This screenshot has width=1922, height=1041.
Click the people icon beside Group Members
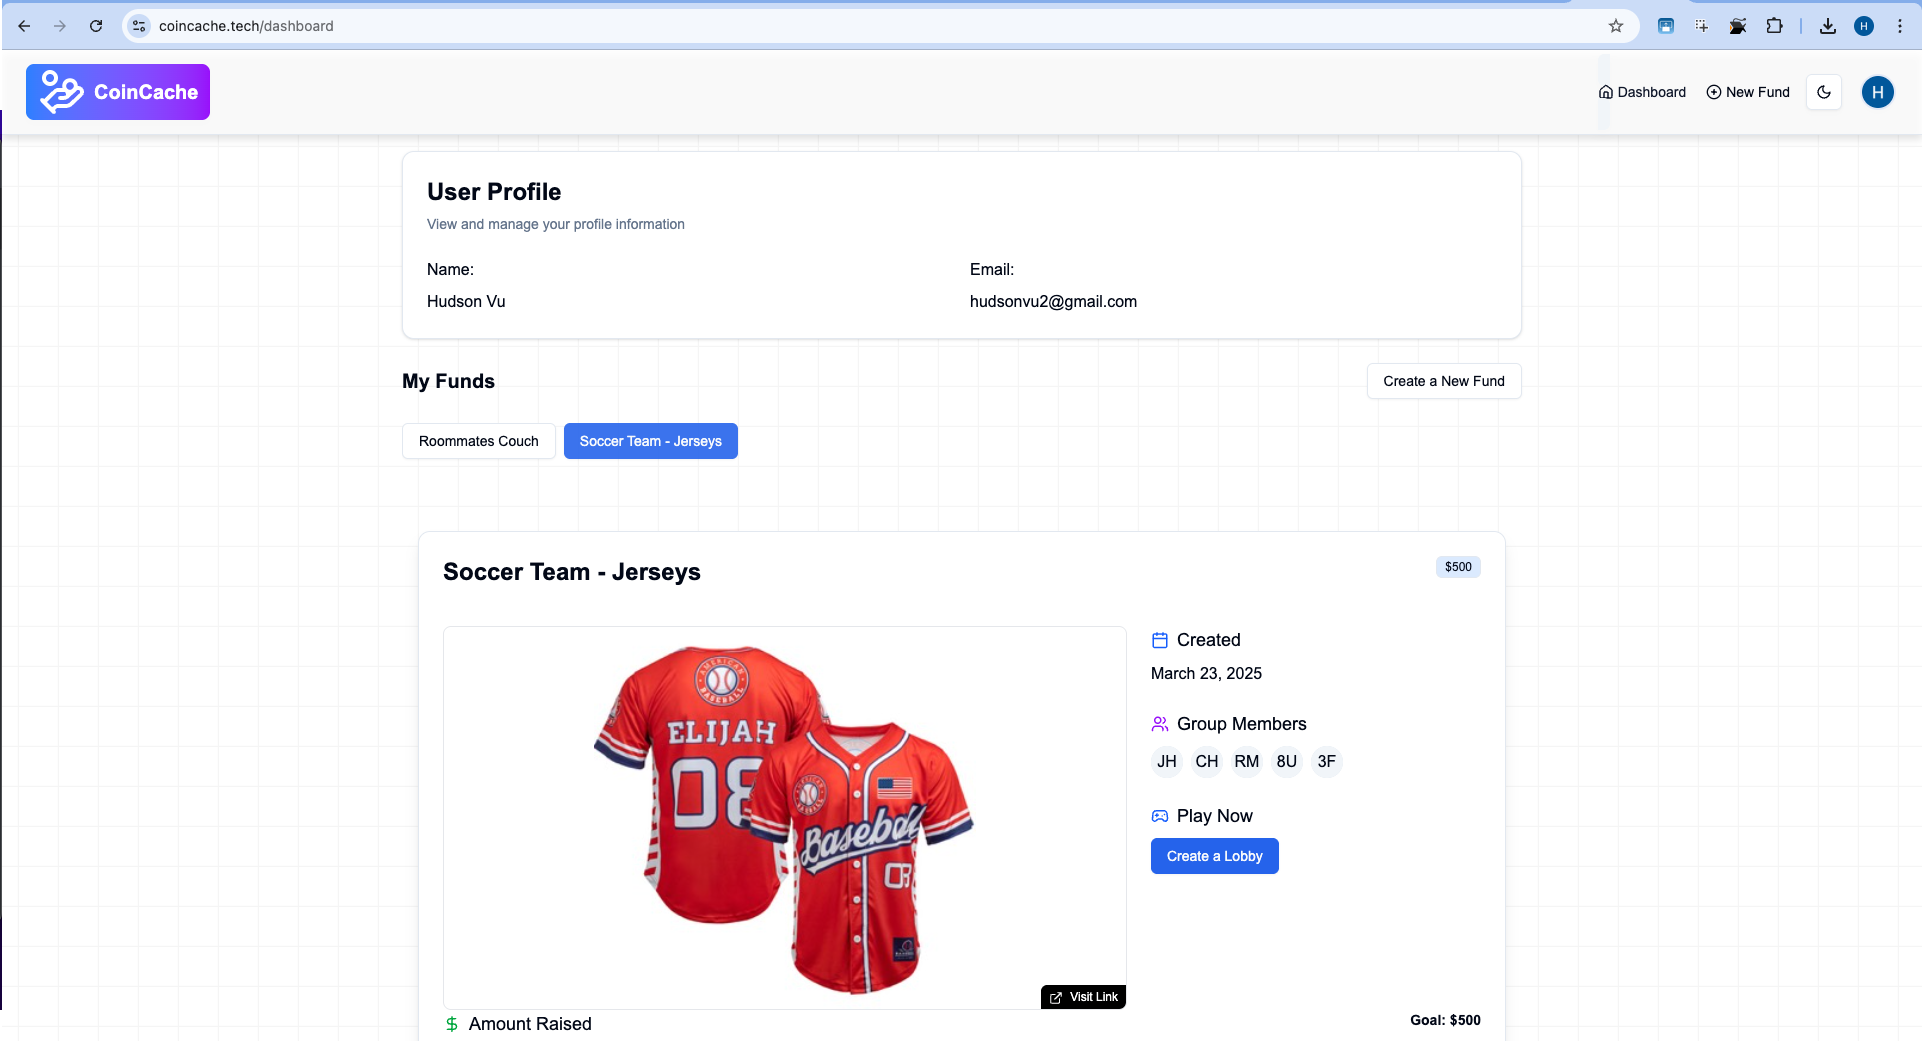[1160, 724]
